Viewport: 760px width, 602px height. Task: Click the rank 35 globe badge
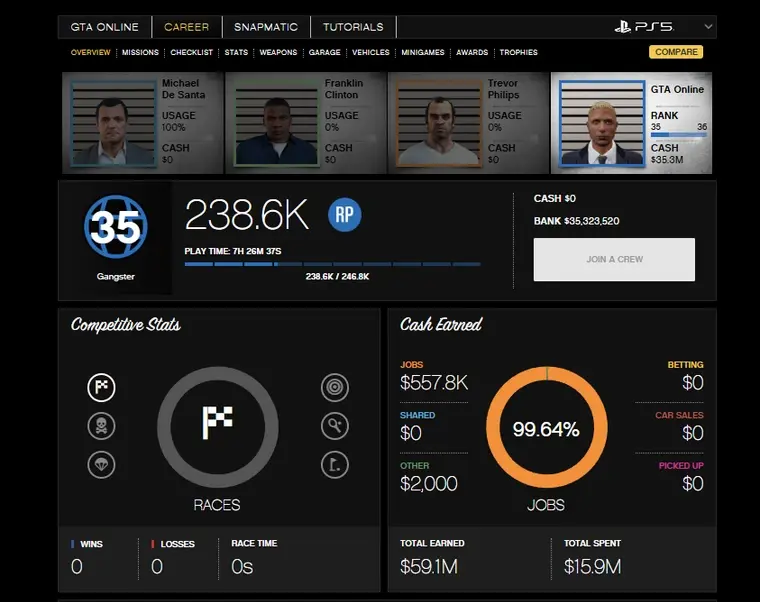click(115, 227)
